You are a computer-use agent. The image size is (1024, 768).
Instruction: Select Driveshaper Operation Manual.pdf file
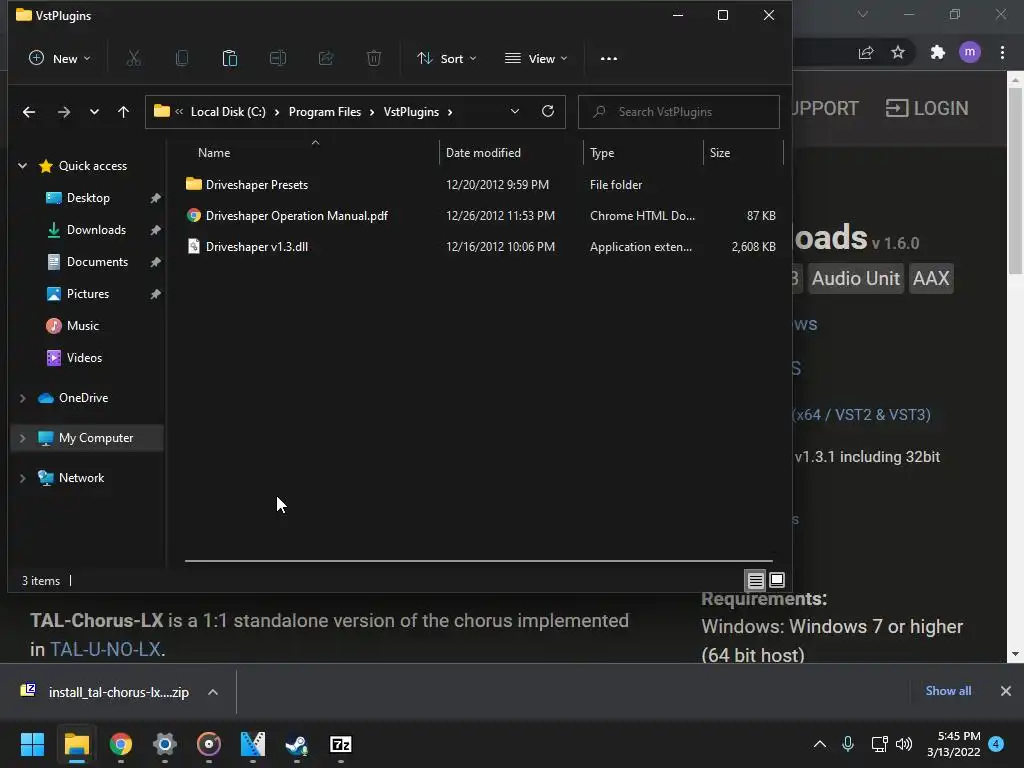coord(296,216)
